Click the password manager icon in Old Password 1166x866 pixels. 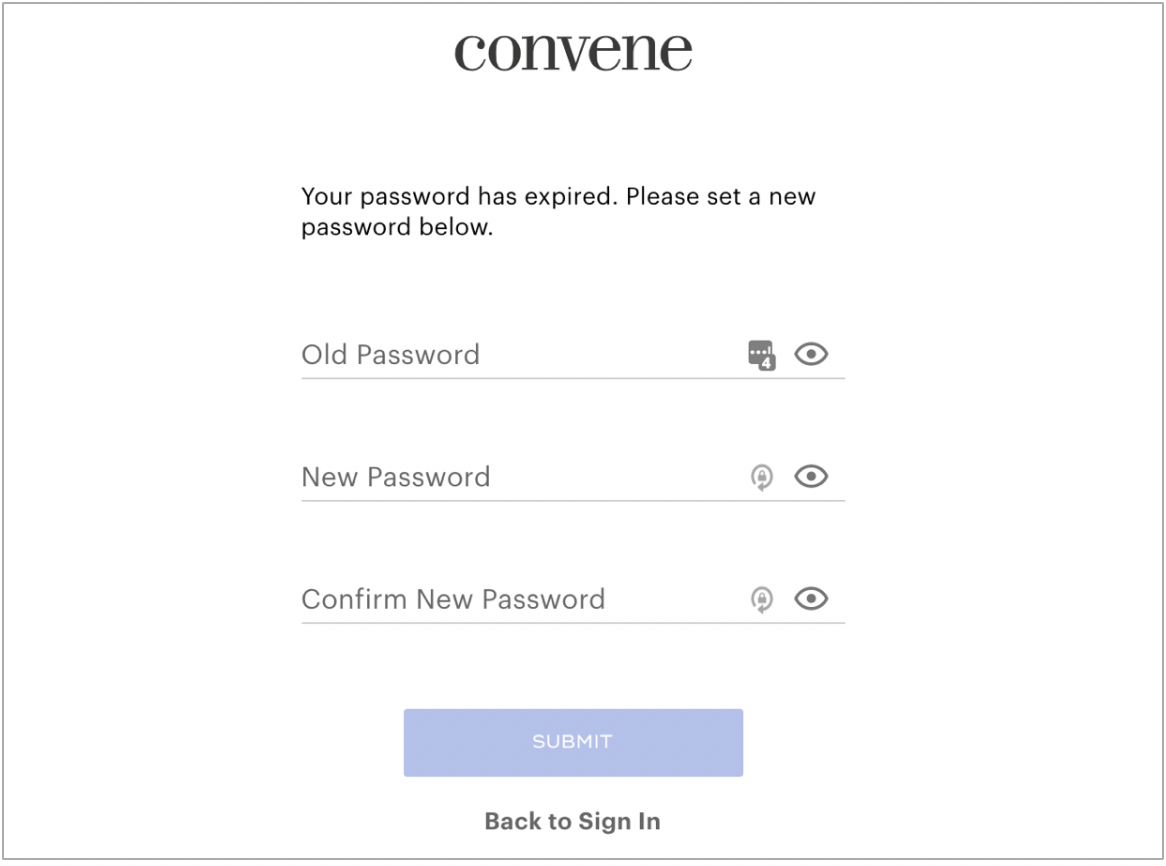click(x=761, y=355)
